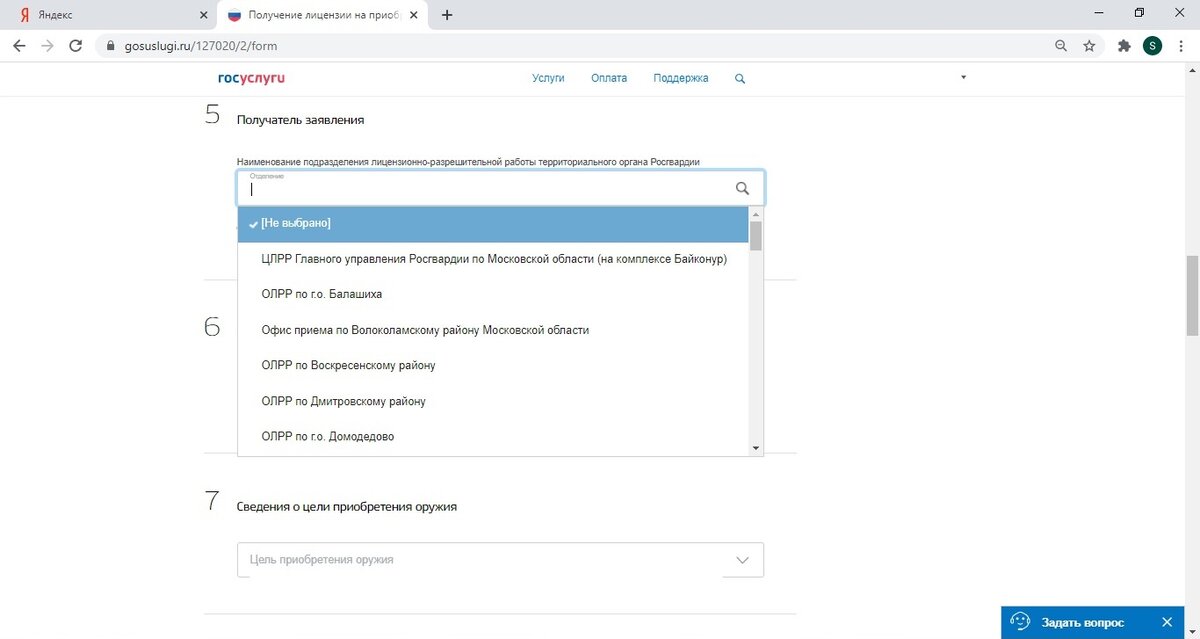The height and width of the screenshot is (639, 1200).
Task: Bookmark this page with star icon
Action: click(1089, 45)
